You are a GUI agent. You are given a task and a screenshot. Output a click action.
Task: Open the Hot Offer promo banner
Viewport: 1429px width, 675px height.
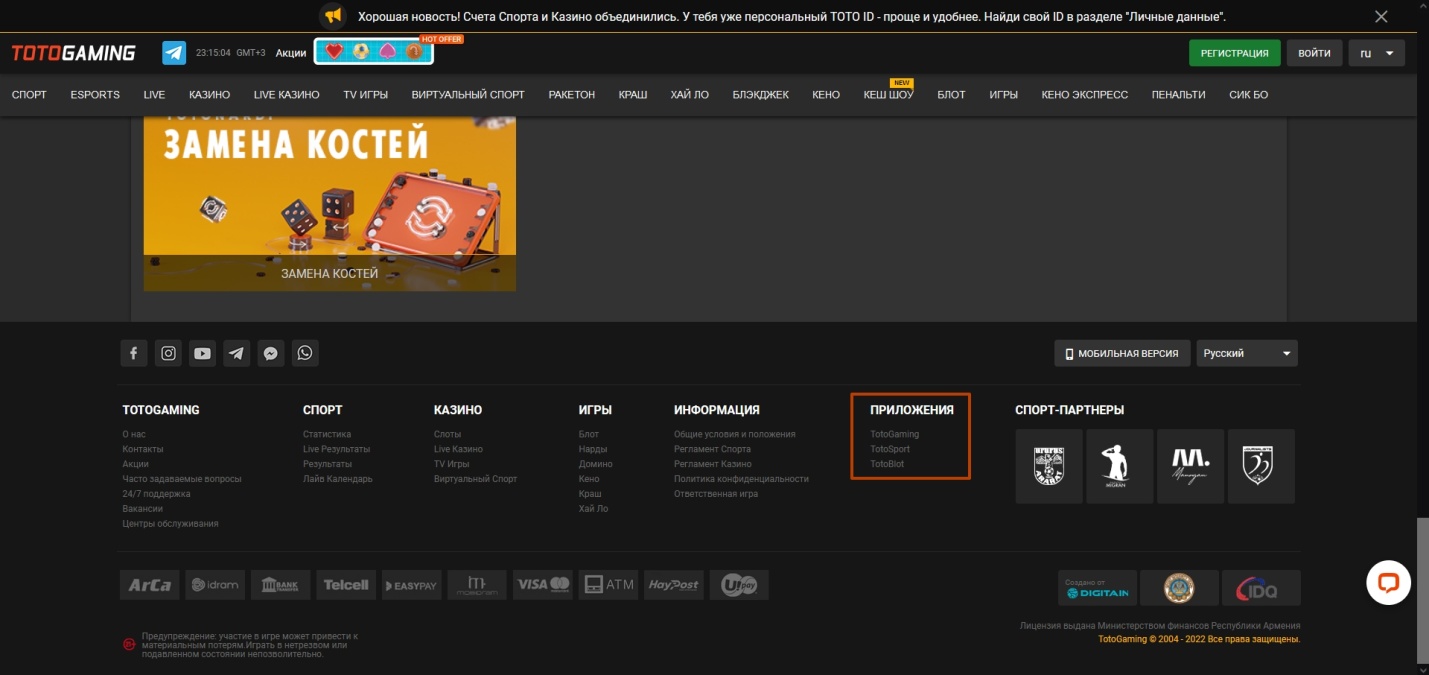click(x=374, y=52)
